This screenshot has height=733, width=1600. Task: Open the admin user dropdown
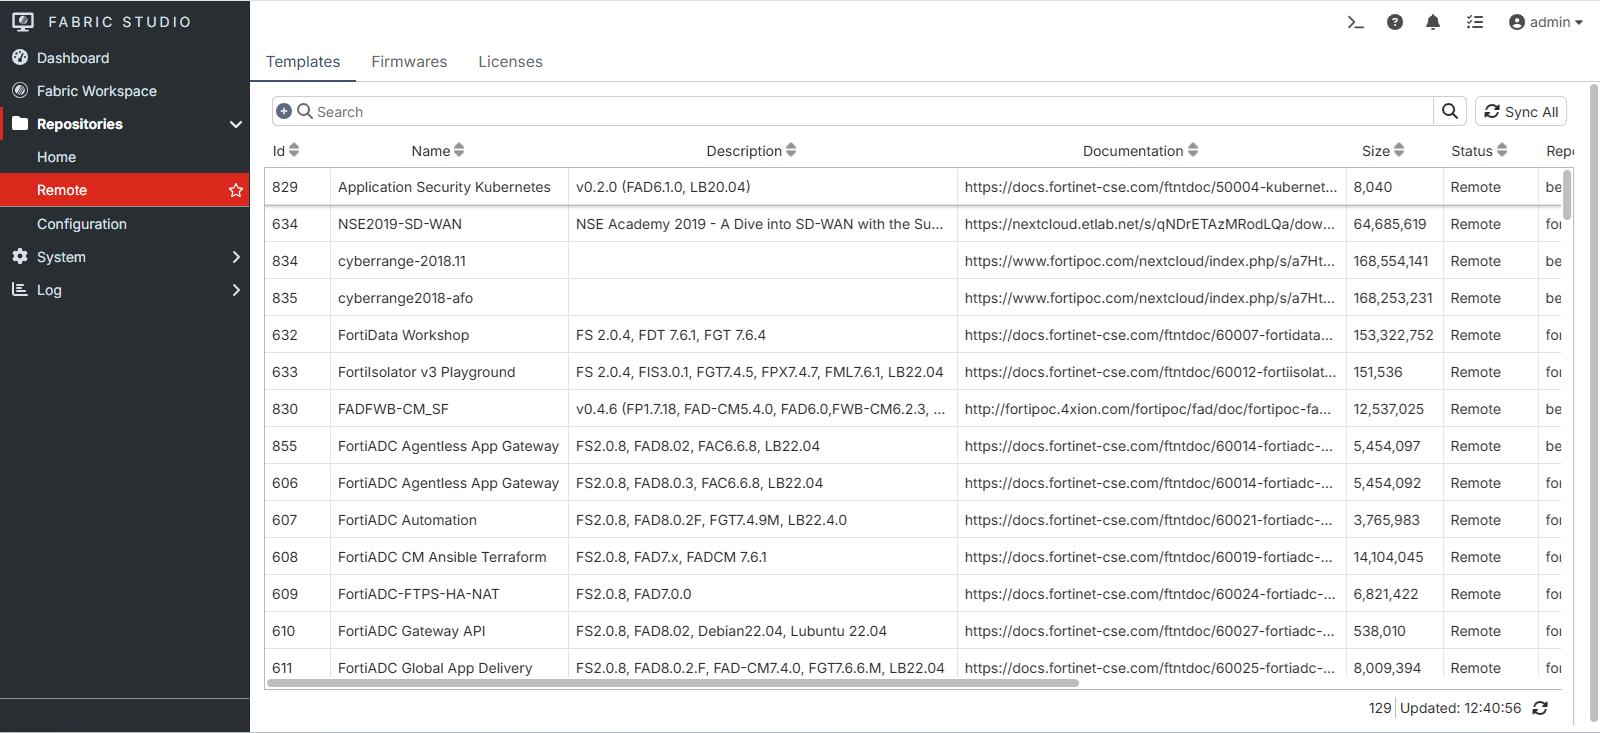click(x=1545, y=22)
